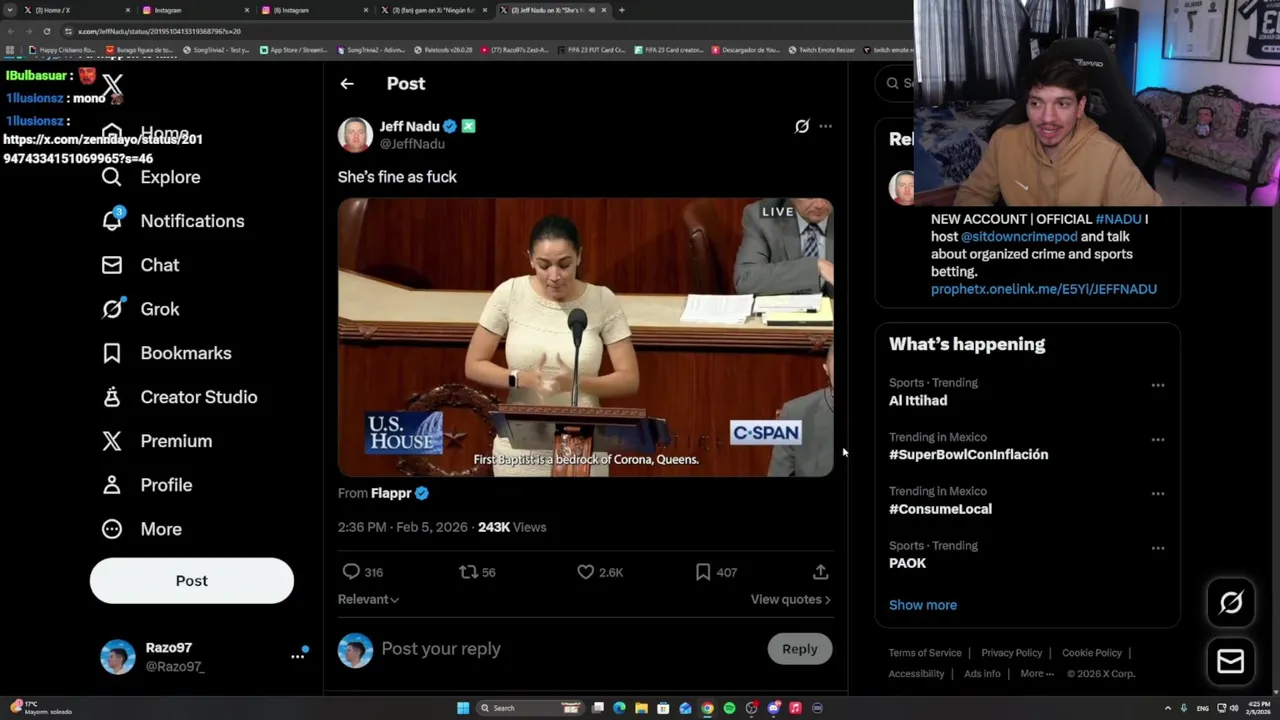Switch to the (fan) gam on X tab
1280x720 pixels.
pyautogui.click(x=432, y=10)
